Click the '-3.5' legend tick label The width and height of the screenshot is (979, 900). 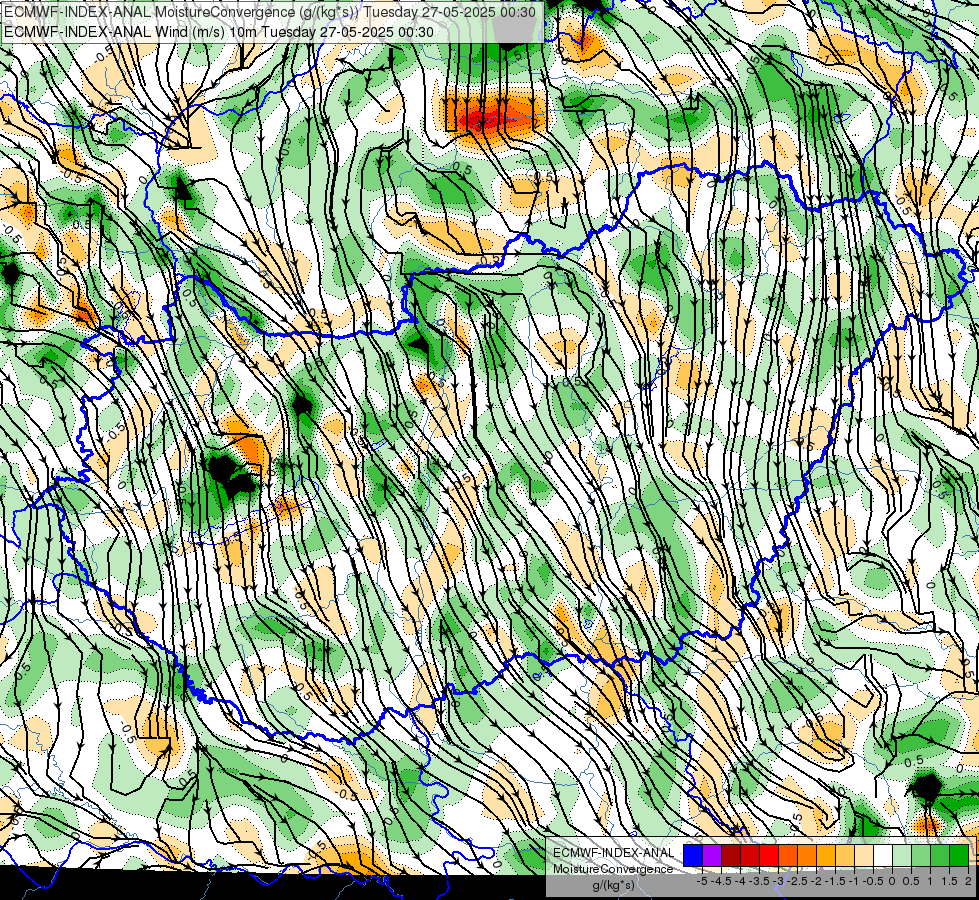click(759, 881)
